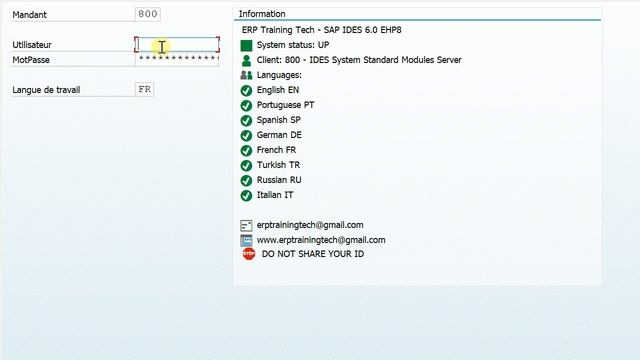This screenshot has width=640, height=360.
Task: Click the Mandant field showing 800
Action: [x=148, y=14]
